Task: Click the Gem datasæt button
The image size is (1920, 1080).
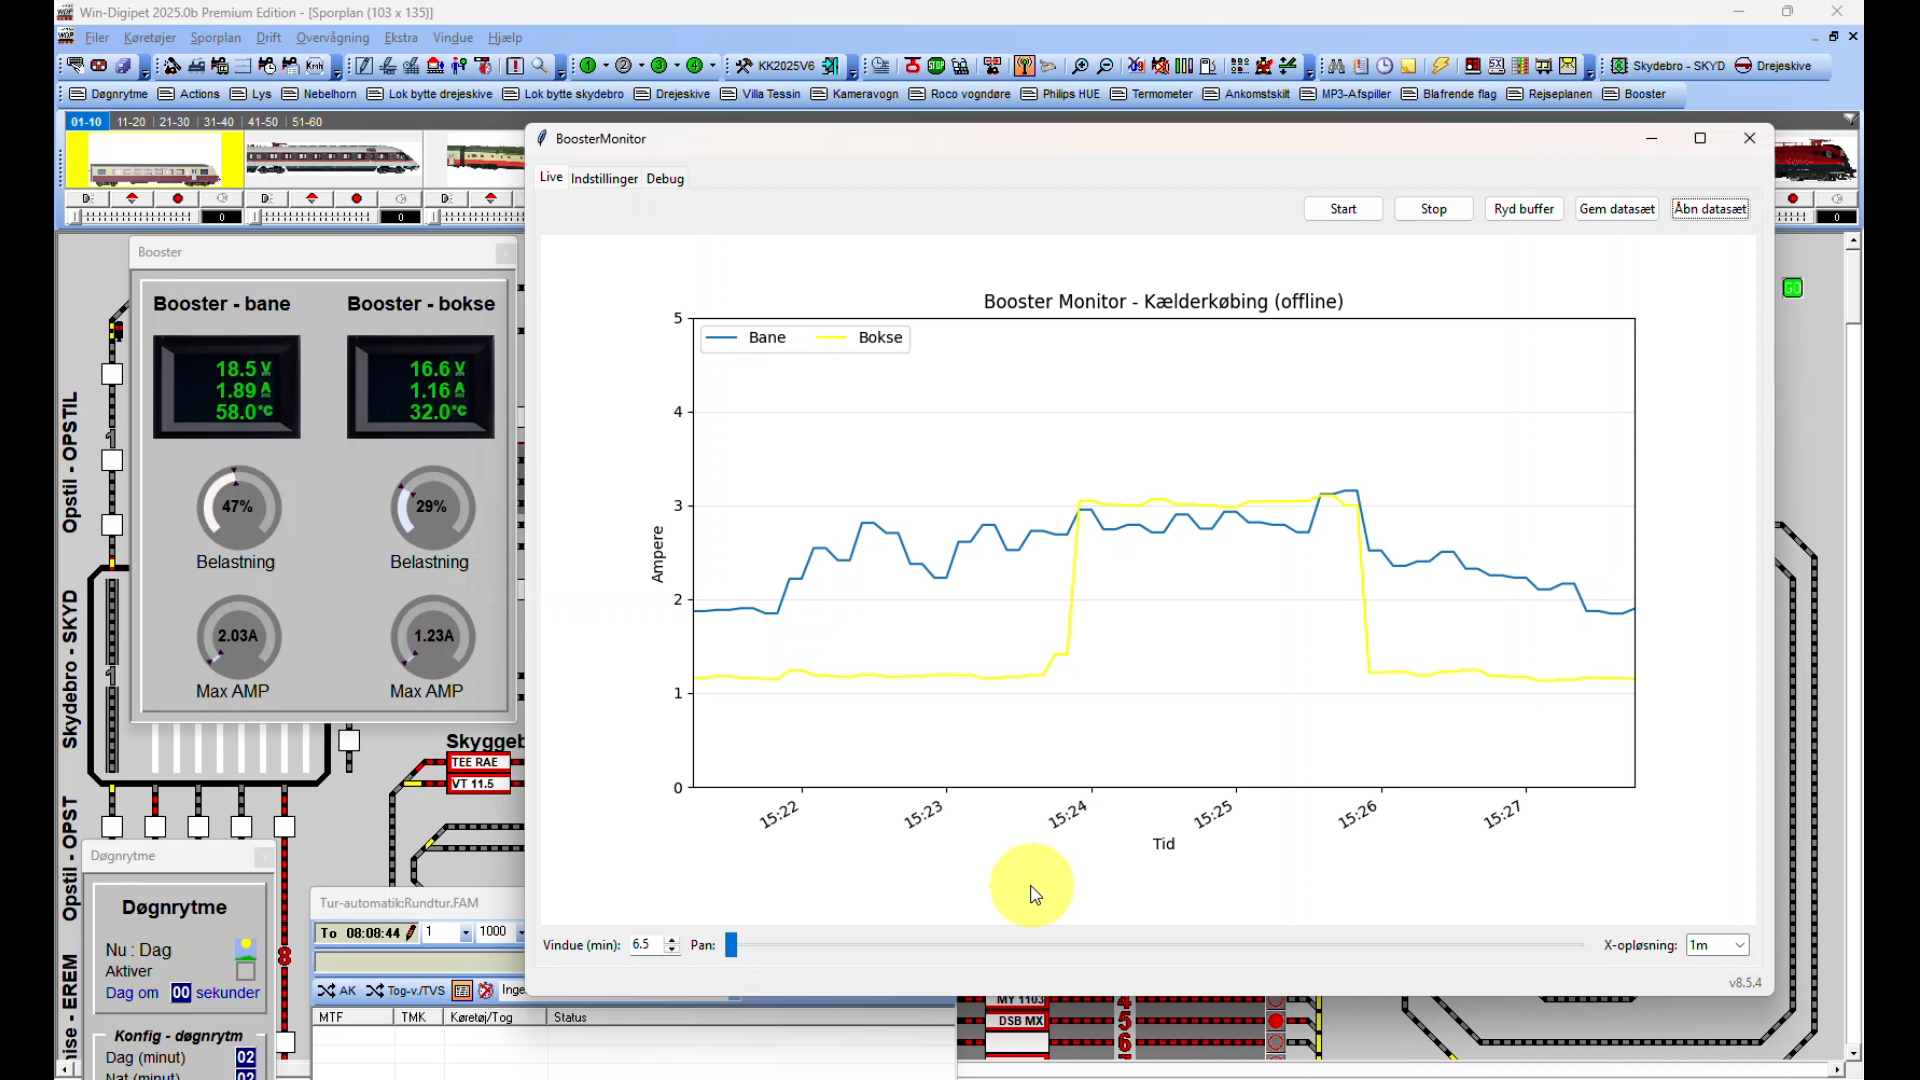Action: click(1616, 209)
